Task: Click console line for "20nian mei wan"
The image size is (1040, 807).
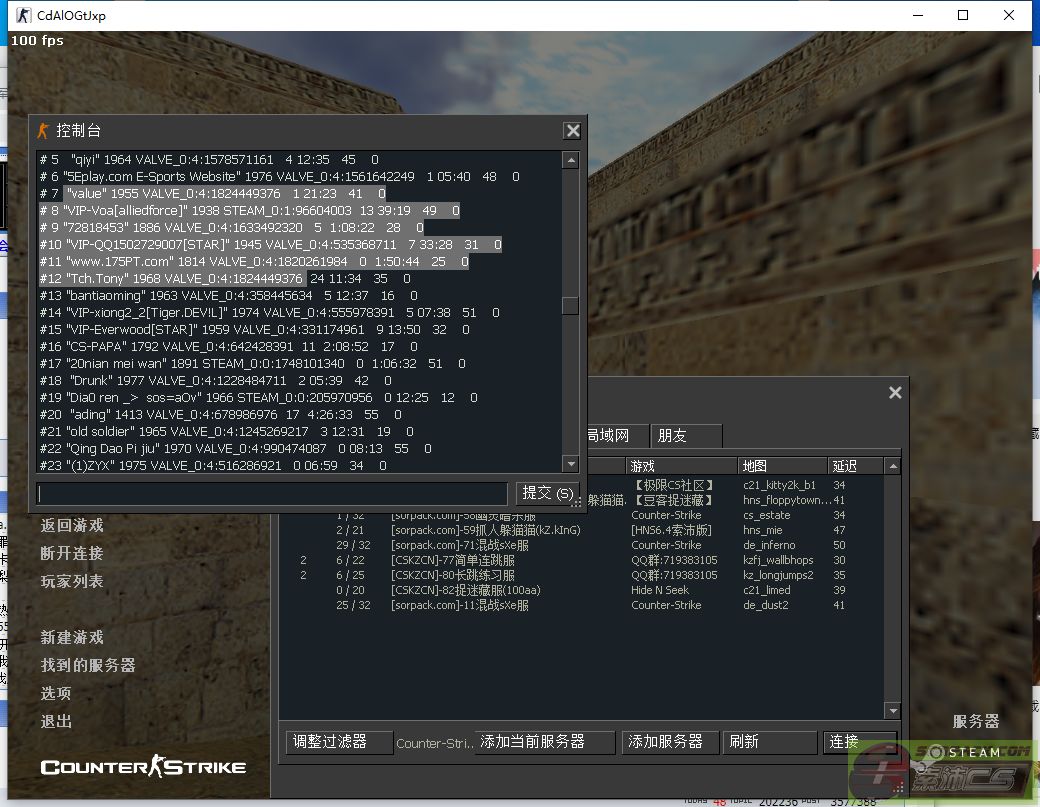Action: pos(253,364)
